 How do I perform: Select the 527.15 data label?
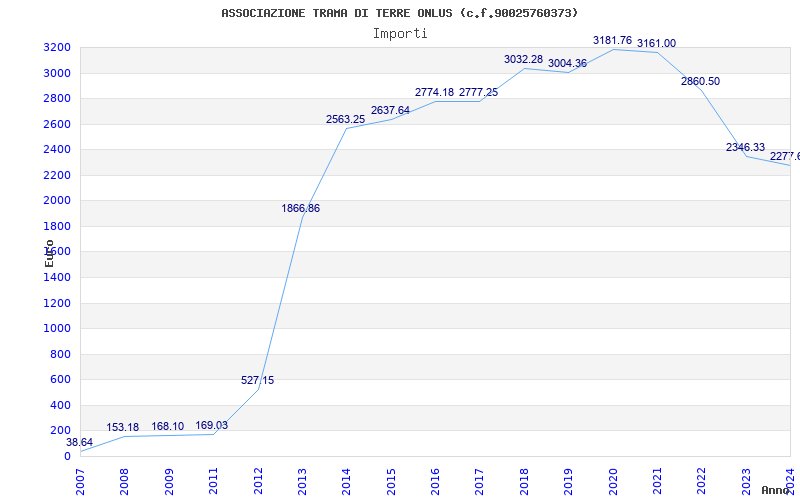(258, 380)
